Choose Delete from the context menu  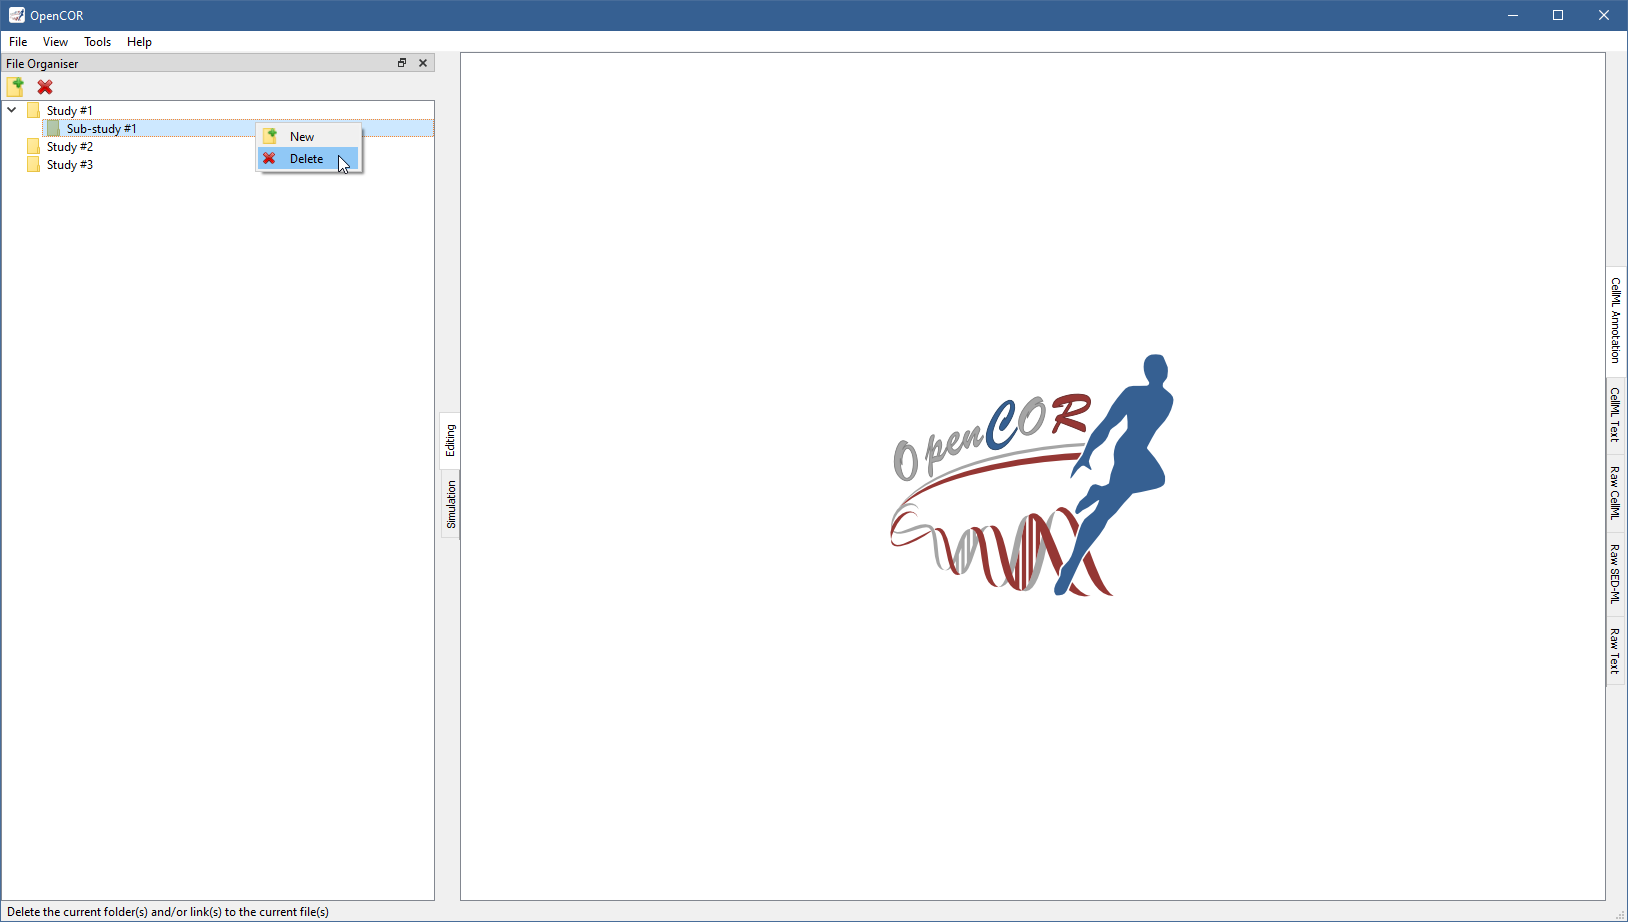pyautogui.click(x=306, y=159)
